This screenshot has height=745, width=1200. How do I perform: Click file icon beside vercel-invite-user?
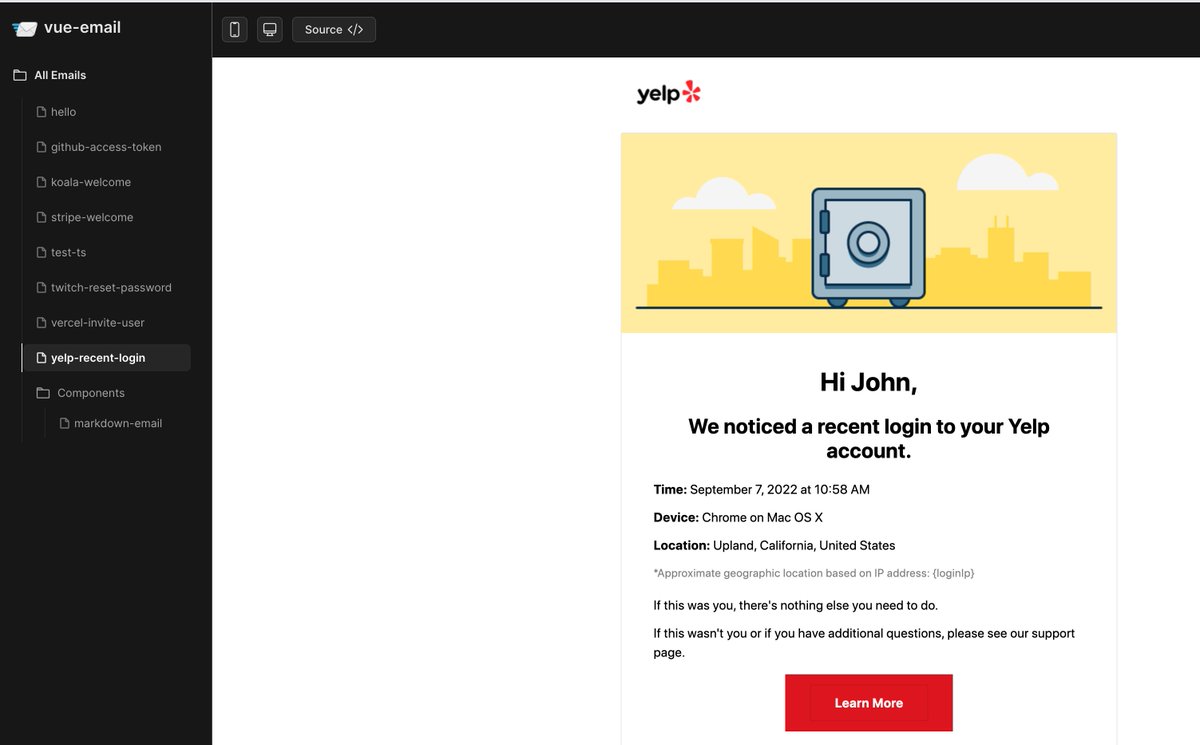[42, 322]
